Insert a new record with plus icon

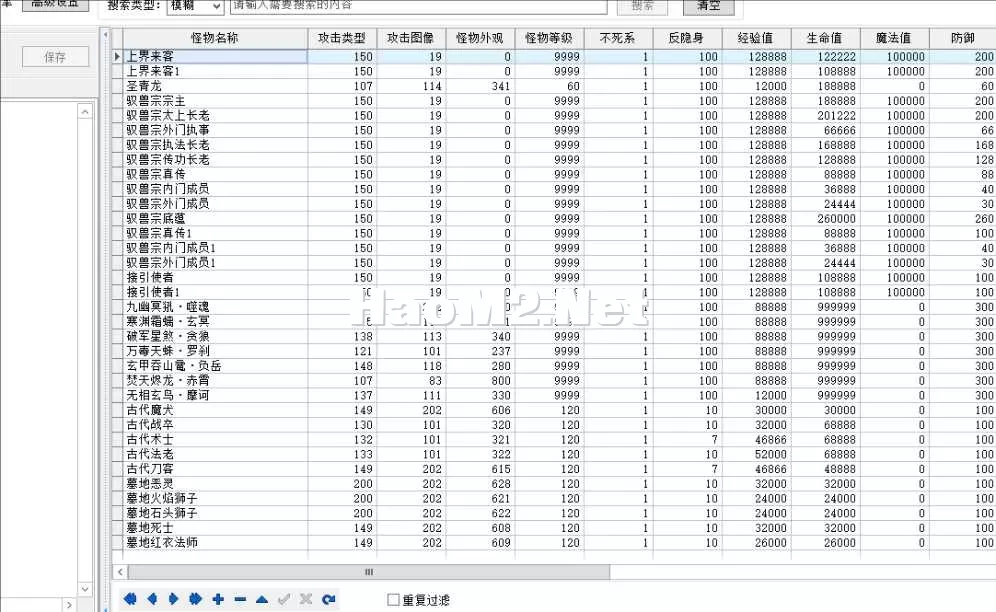coord(218,599)
